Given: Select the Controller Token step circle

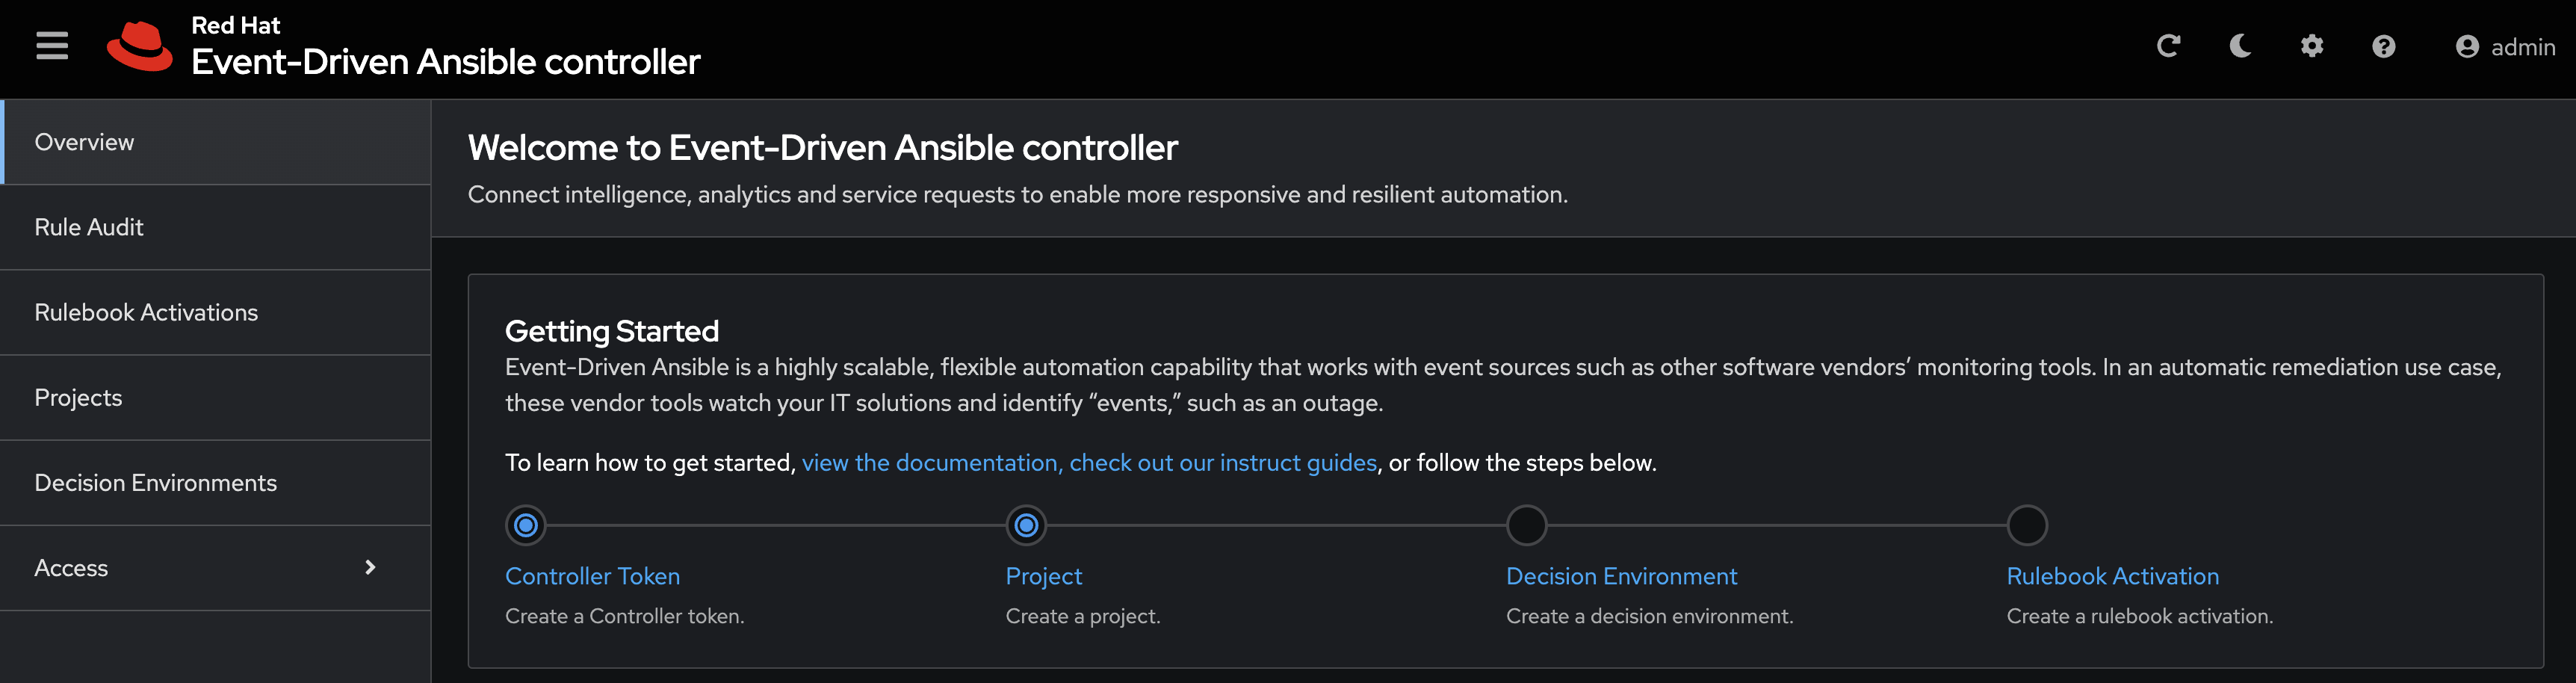Looking at the screenshot, I should click(x=525, y=525).
